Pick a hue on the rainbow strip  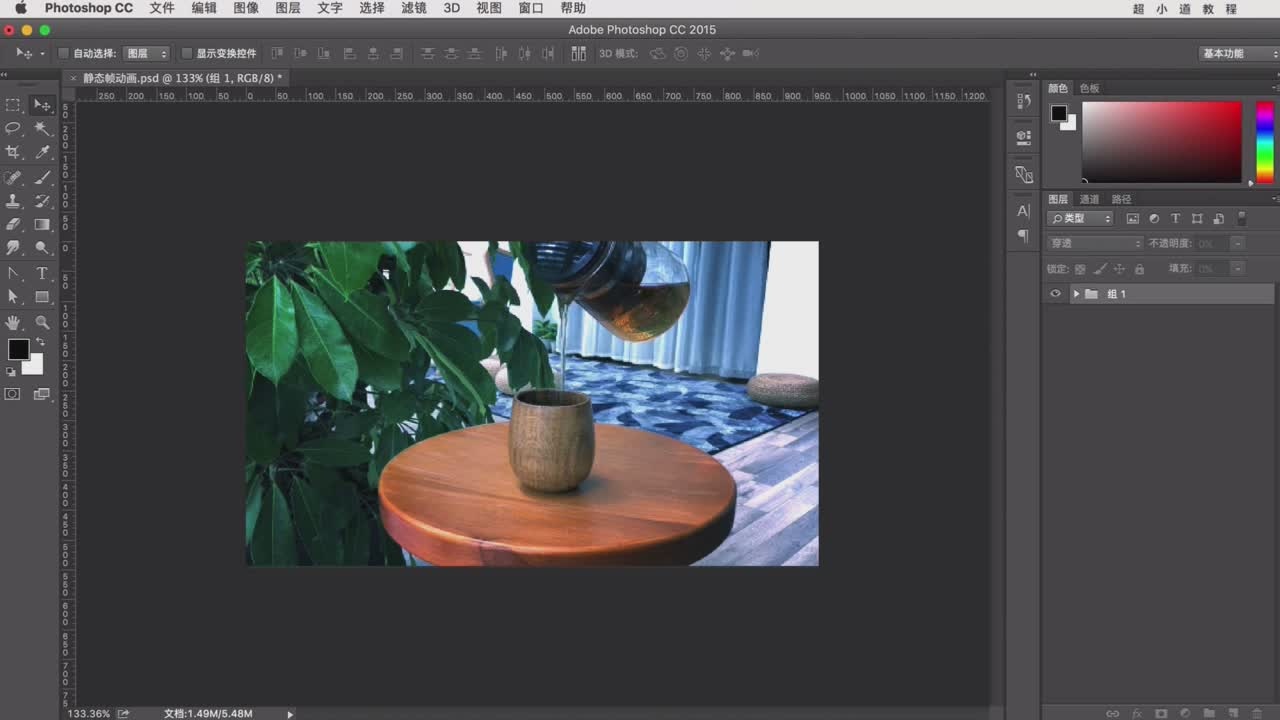coord(1265,142)
